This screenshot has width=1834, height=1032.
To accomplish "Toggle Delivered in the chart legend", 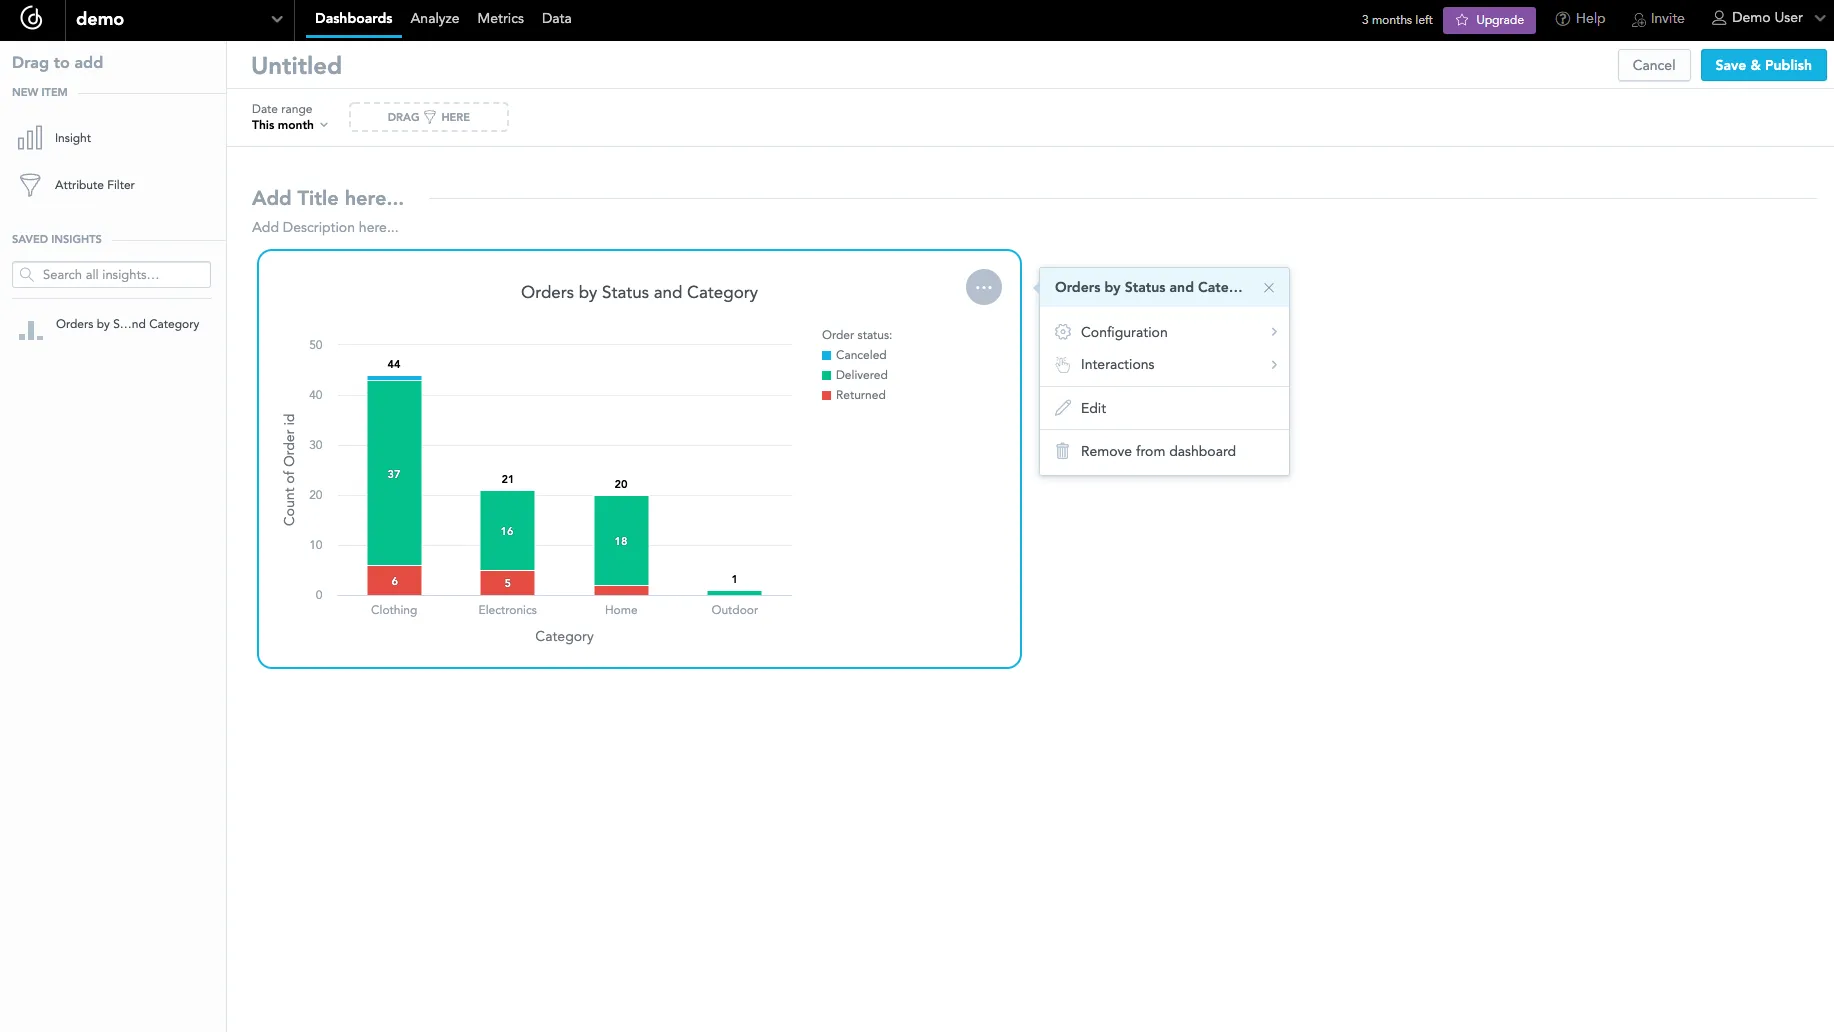I will pyautogui.click(x=855, y=375).
